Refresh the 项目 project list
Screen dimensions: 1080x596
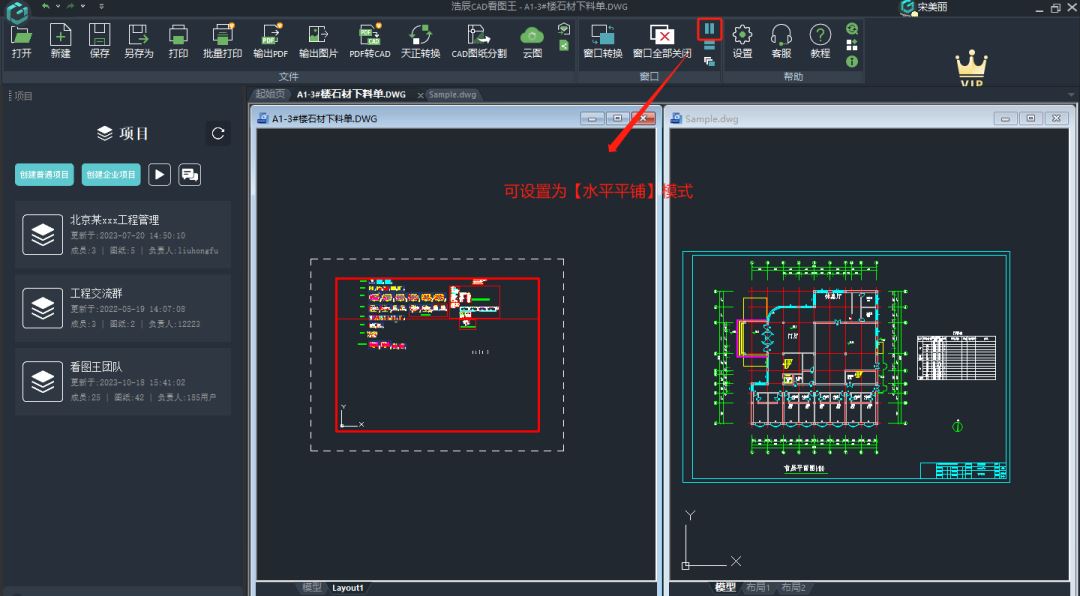pyautogui.click(x=218, y=133)
